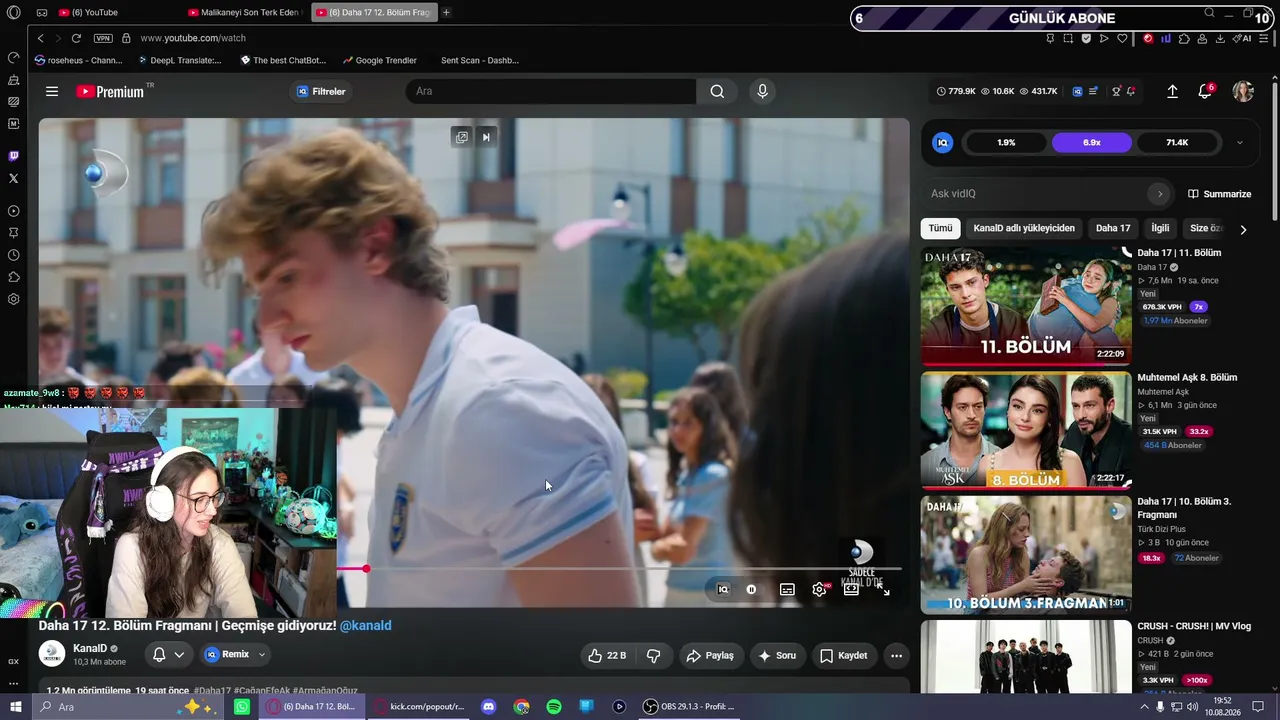Toggle subtitles in the player

click(787, 589)
